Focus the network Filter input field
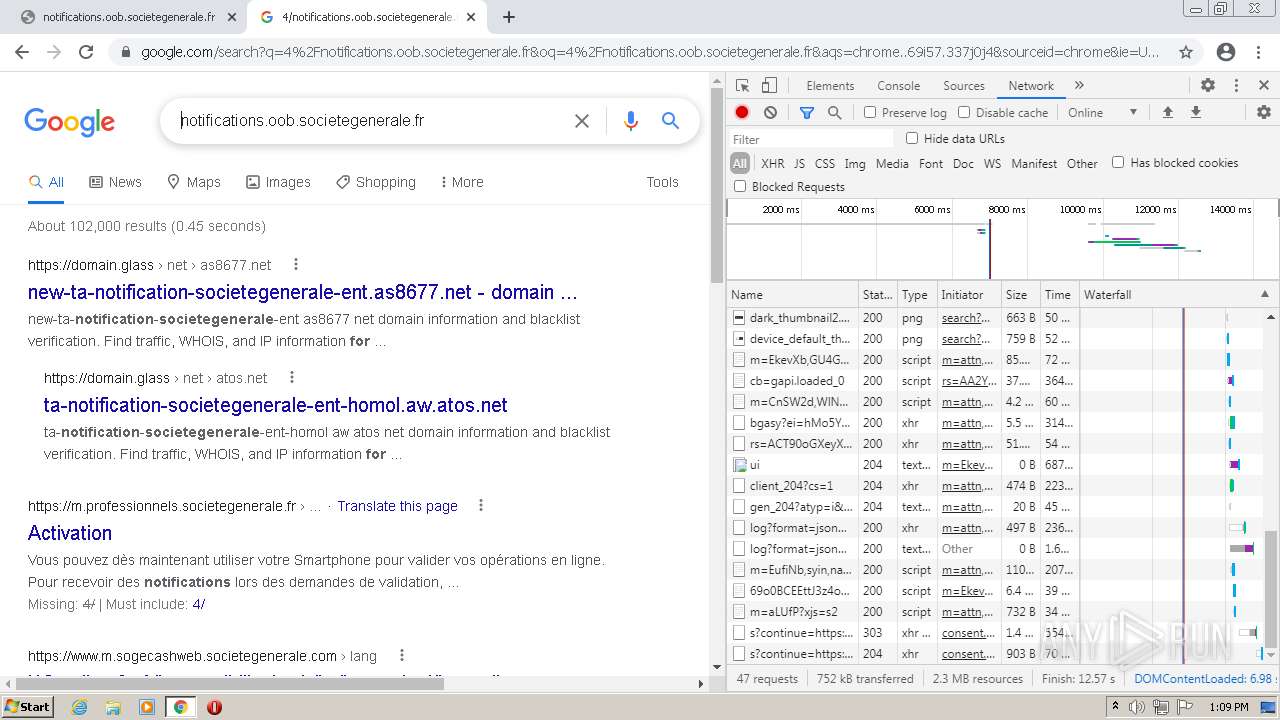Image resolution: width=1280 pixels, height=720 pixels. click(x=811, y=139)
